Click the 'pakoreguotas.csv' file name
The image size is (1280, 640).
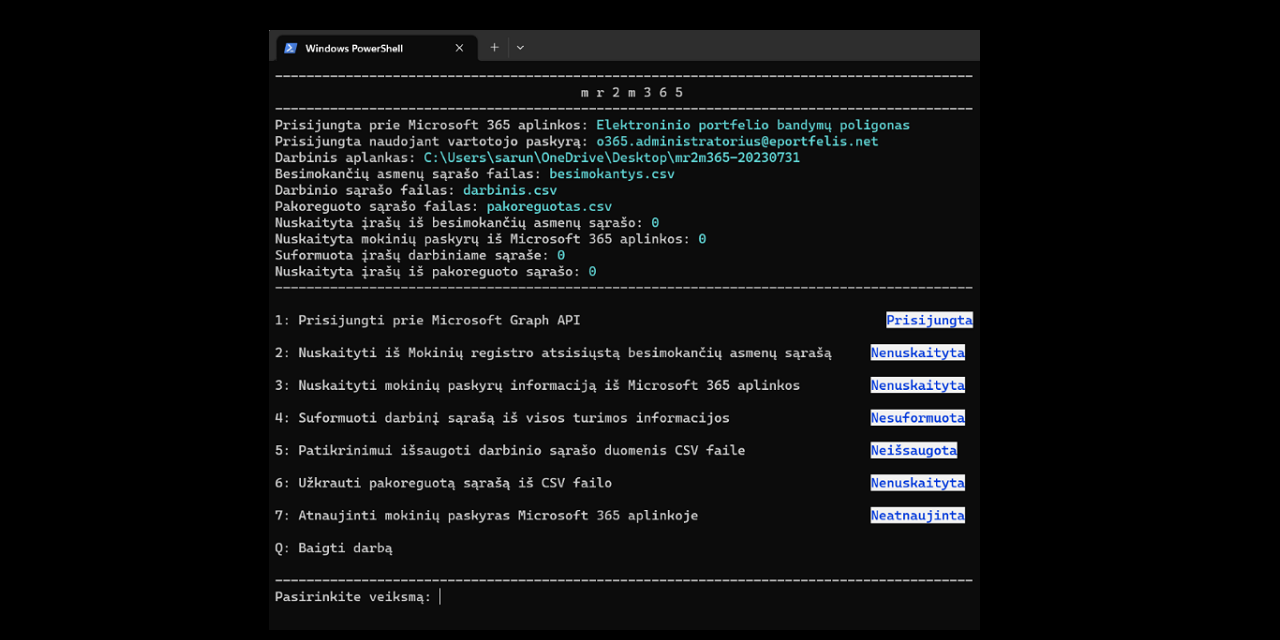point(549,206)
